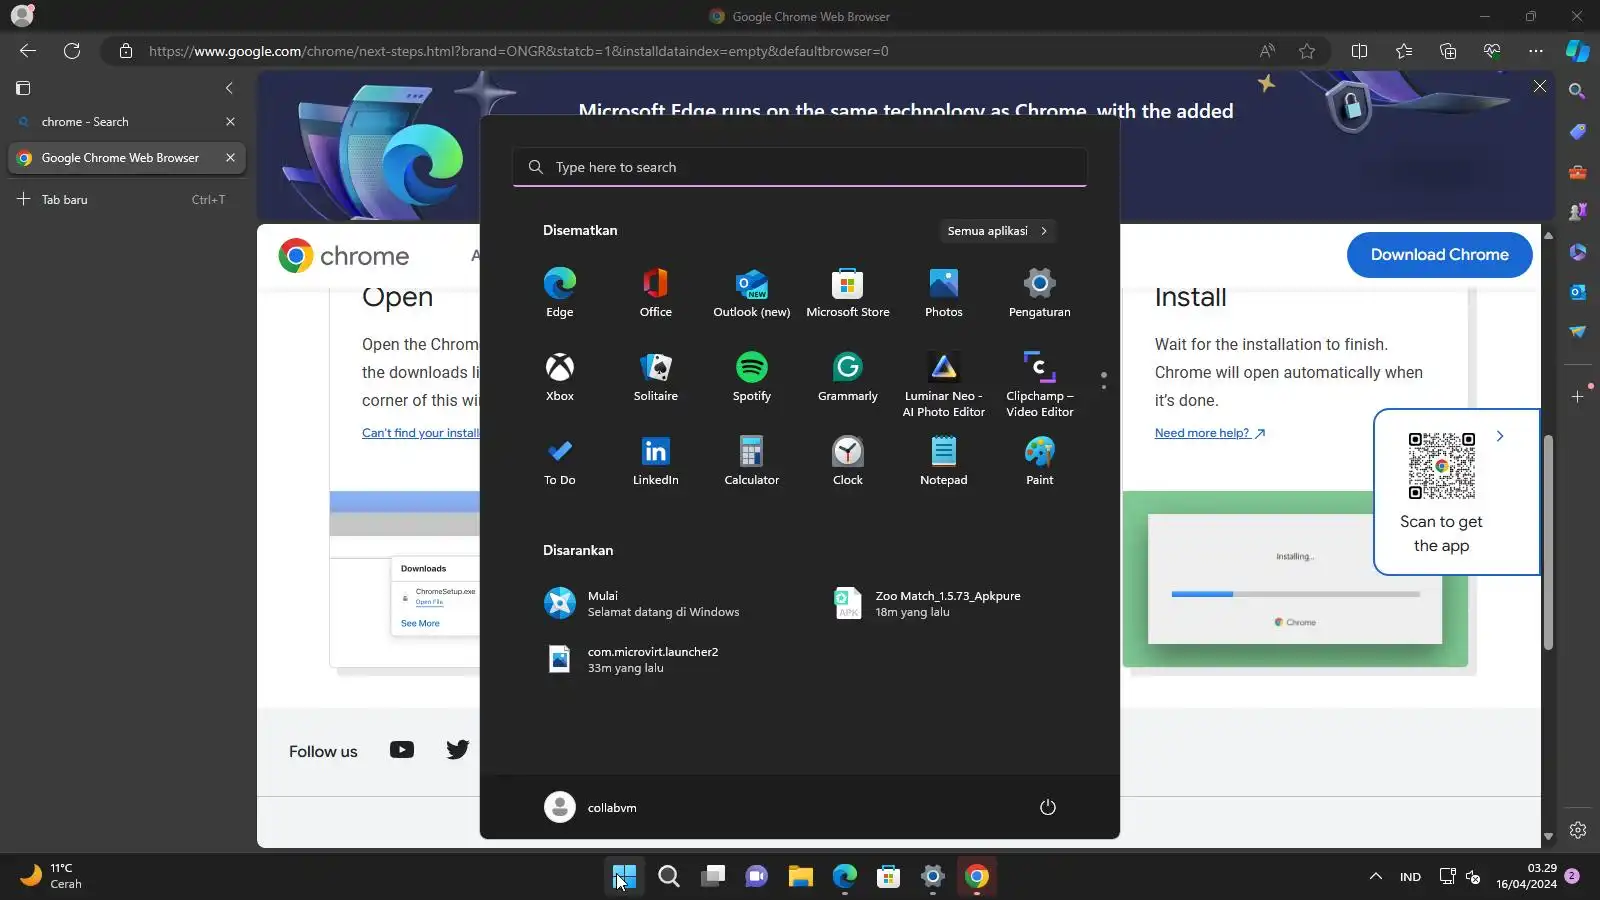The width and height of the screenshot is (1600, 900).
Task: Open LinkedIn pinned app
Action: click(656, 460)
